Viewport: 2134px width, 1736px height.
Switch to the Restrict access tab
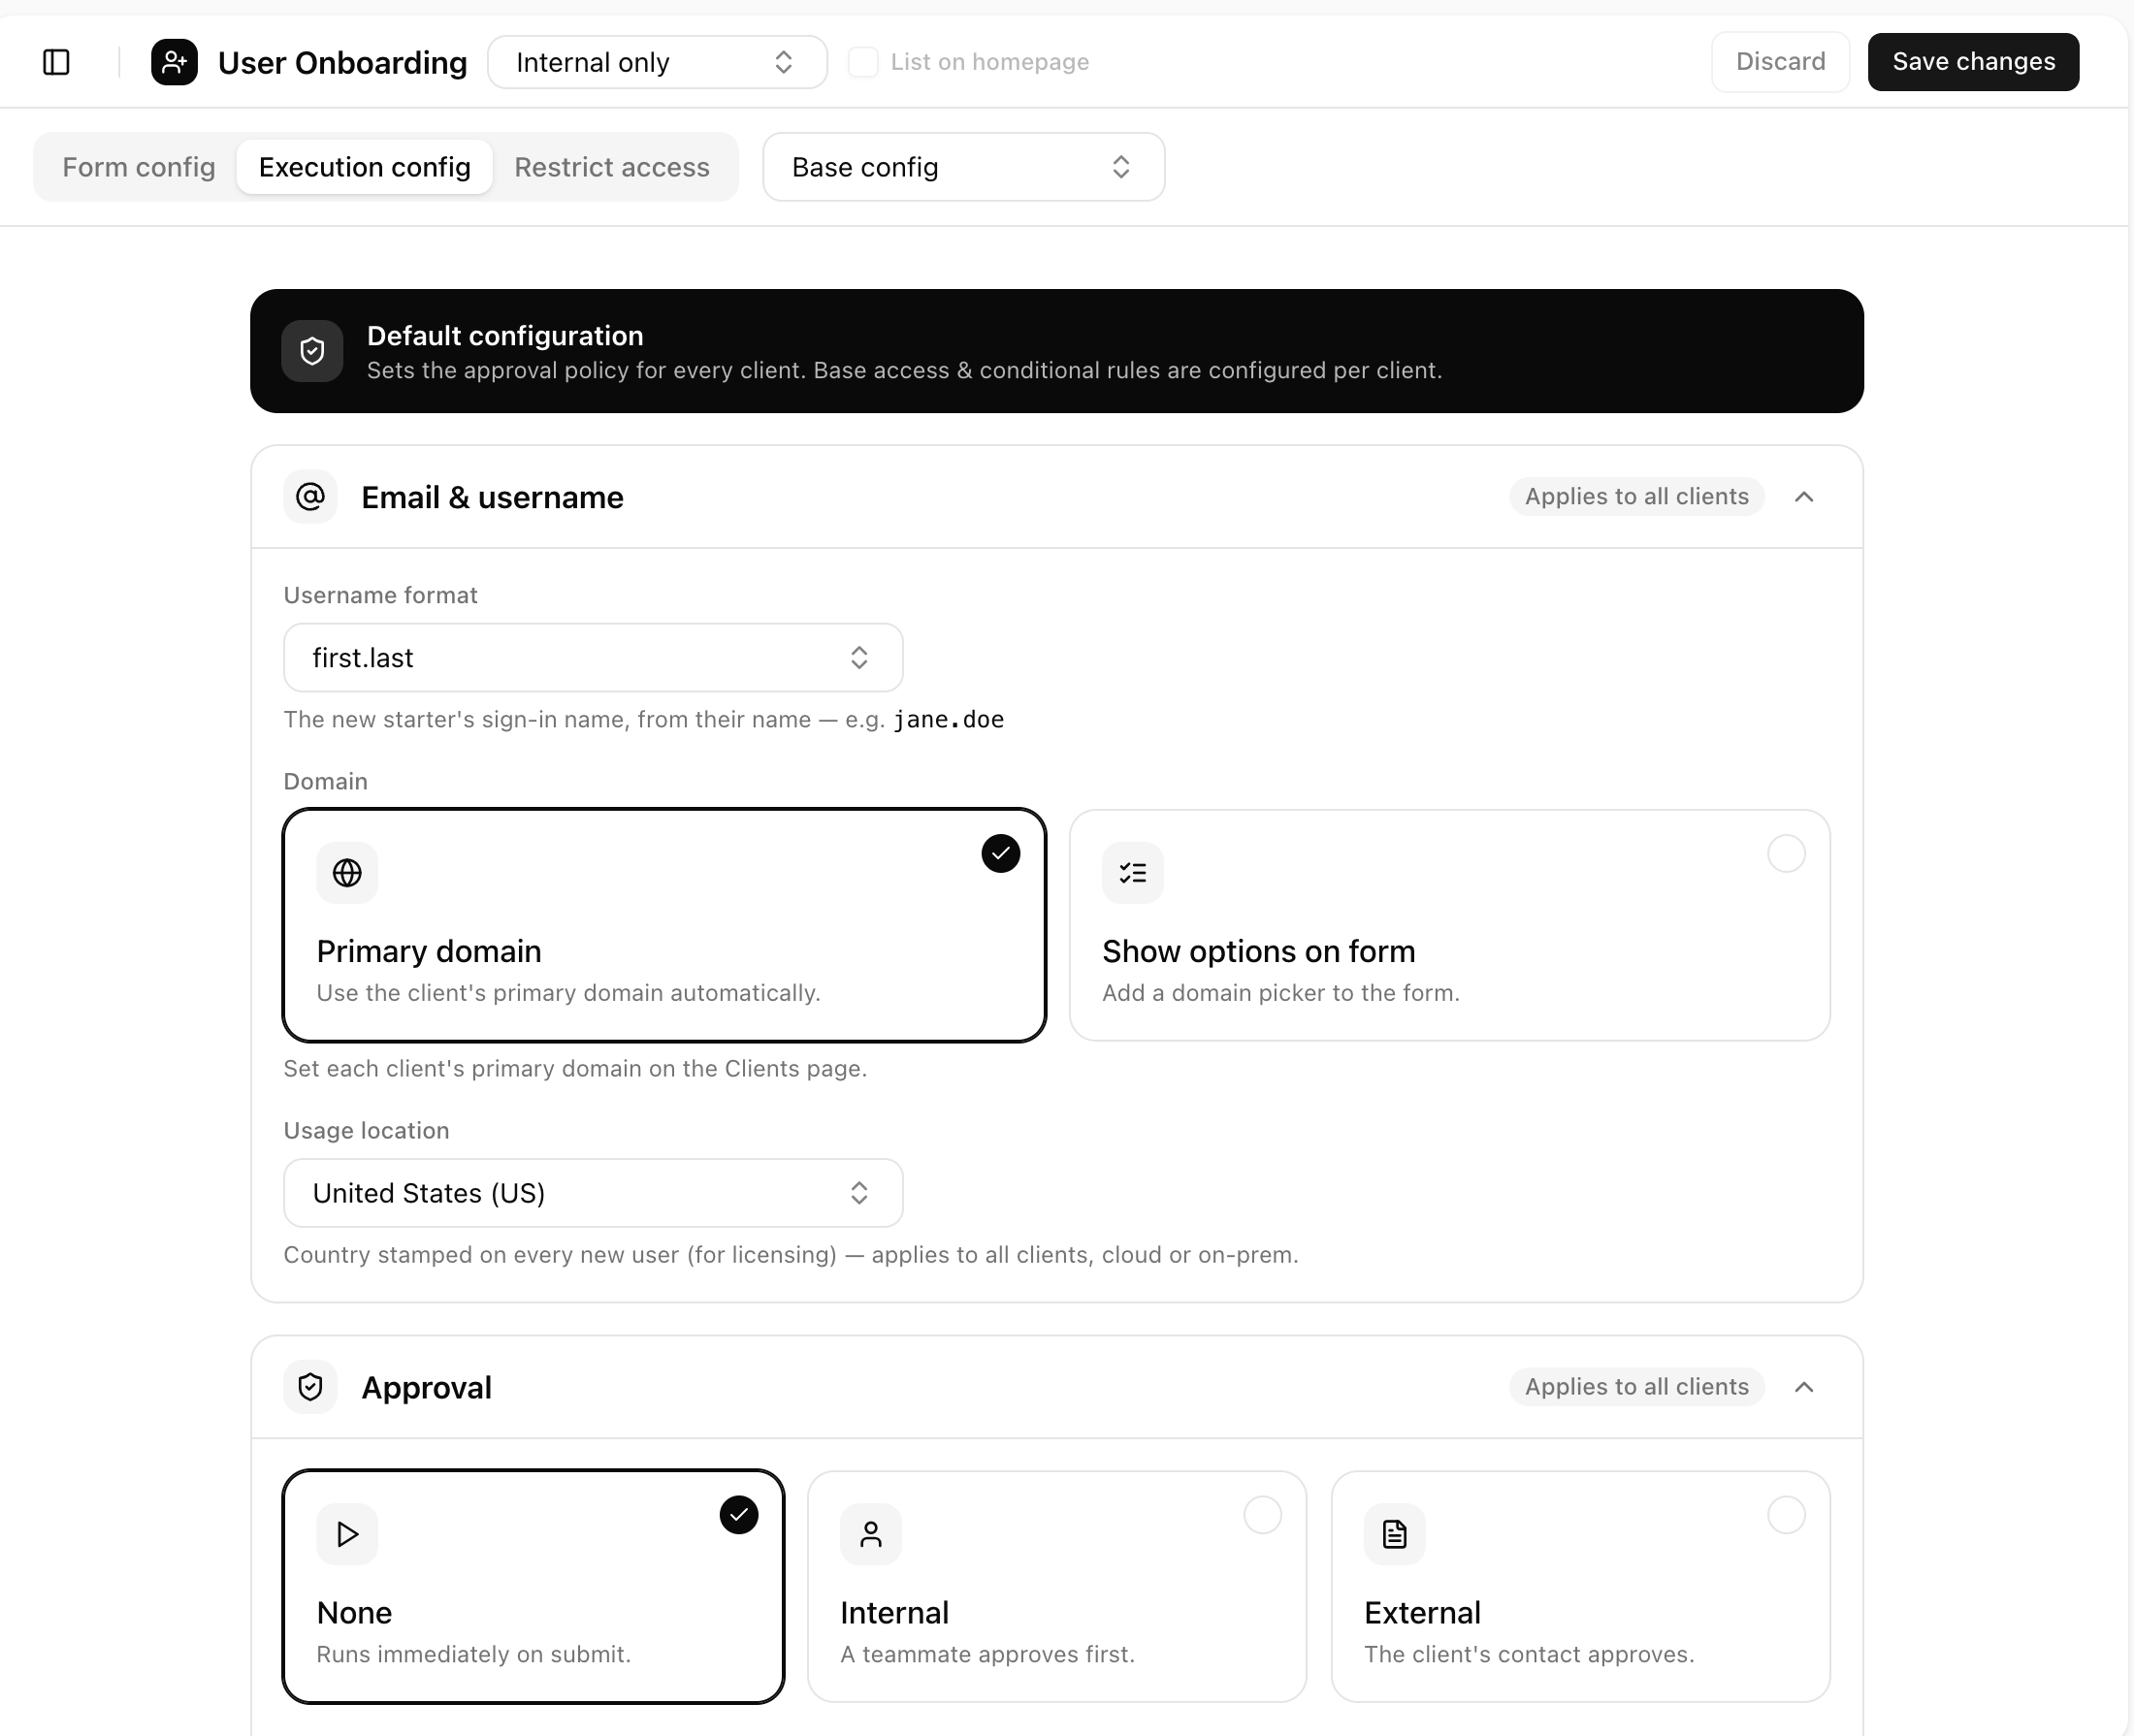click(612, 167)
